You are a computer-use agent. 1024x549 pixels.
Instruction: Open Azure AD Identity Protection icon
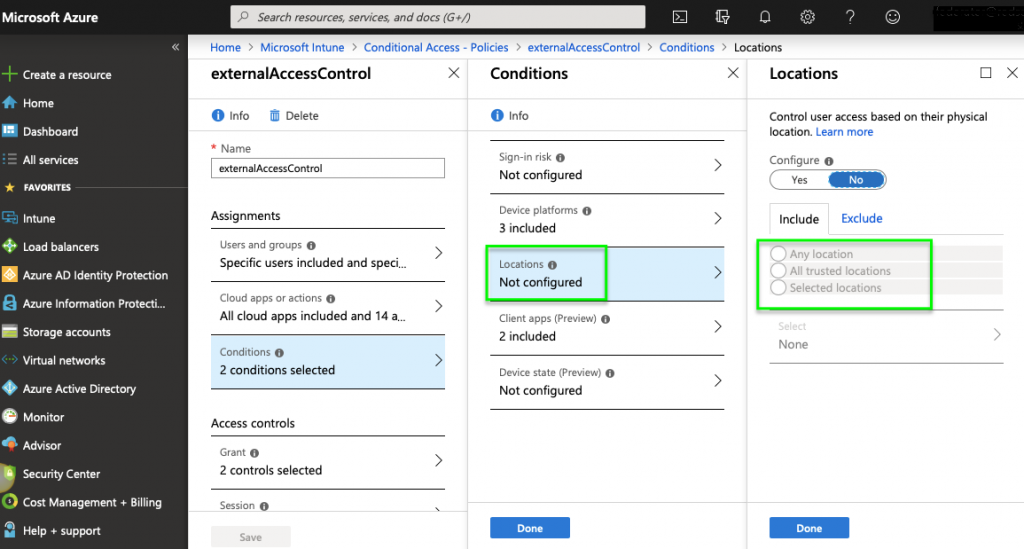click(10, 275)
